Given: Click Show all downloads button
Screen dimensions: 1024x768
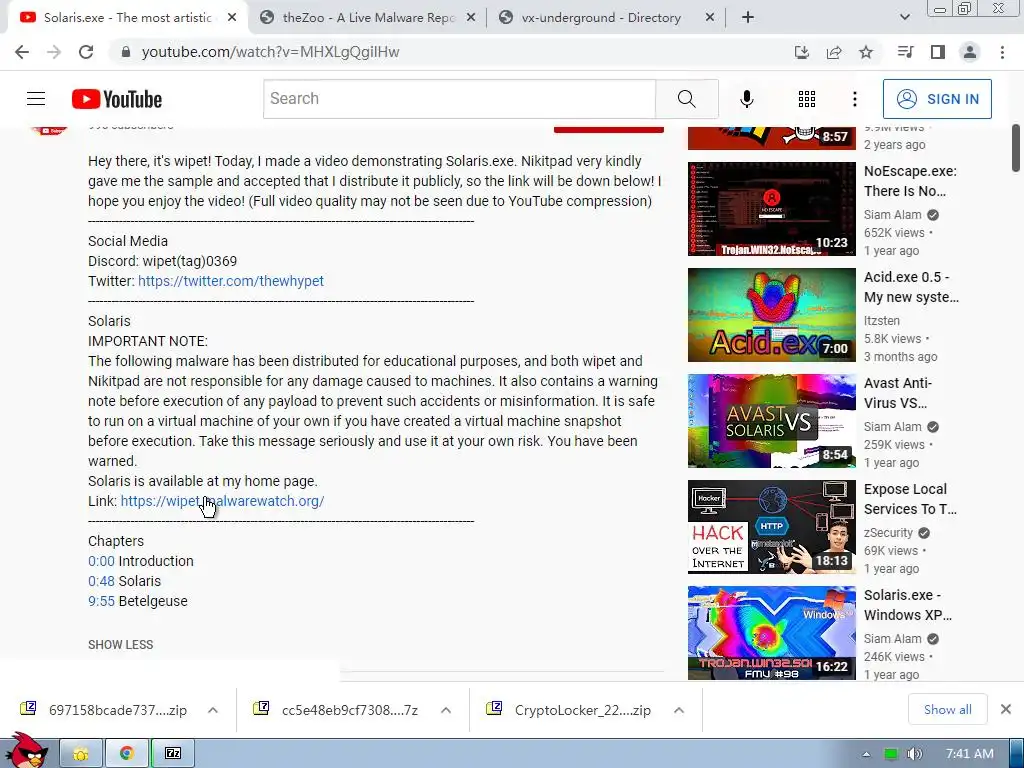Looking at the screenshot, I should pos(947,709).
